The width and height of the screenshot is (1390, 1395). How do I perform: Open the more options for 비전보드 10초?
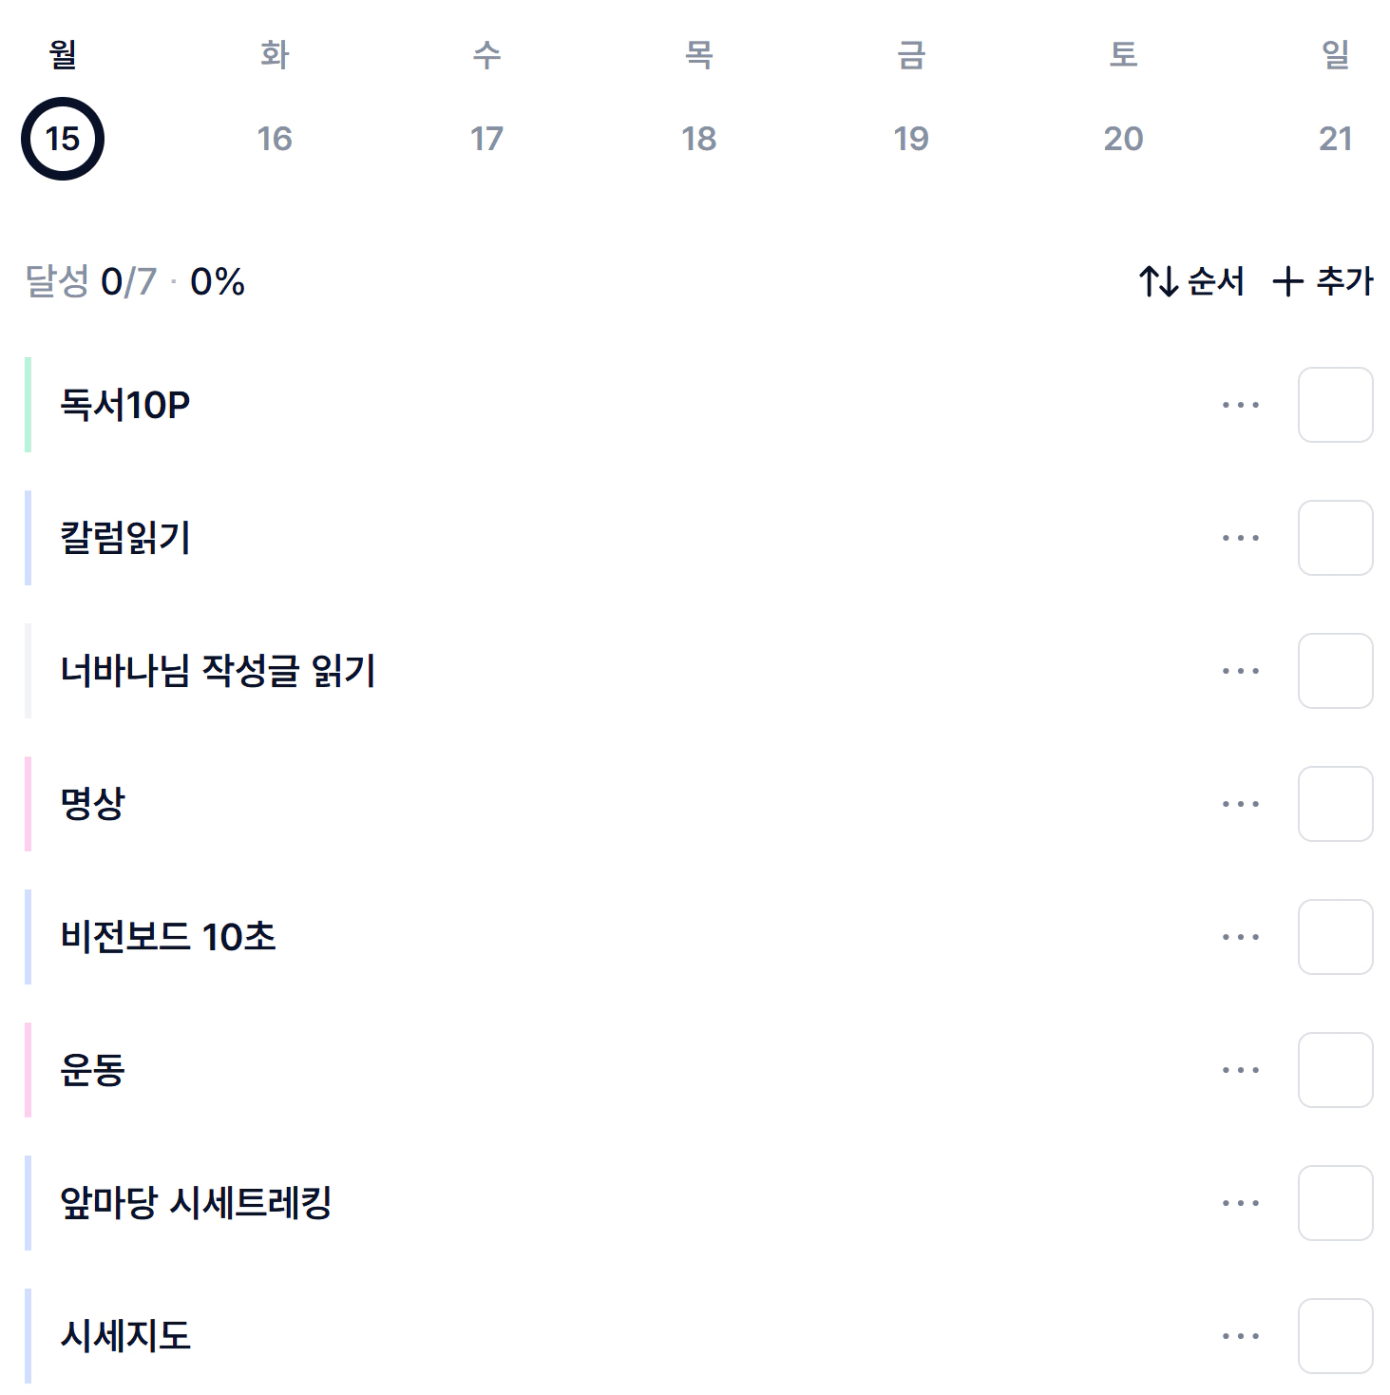(x=1240, y=937)
